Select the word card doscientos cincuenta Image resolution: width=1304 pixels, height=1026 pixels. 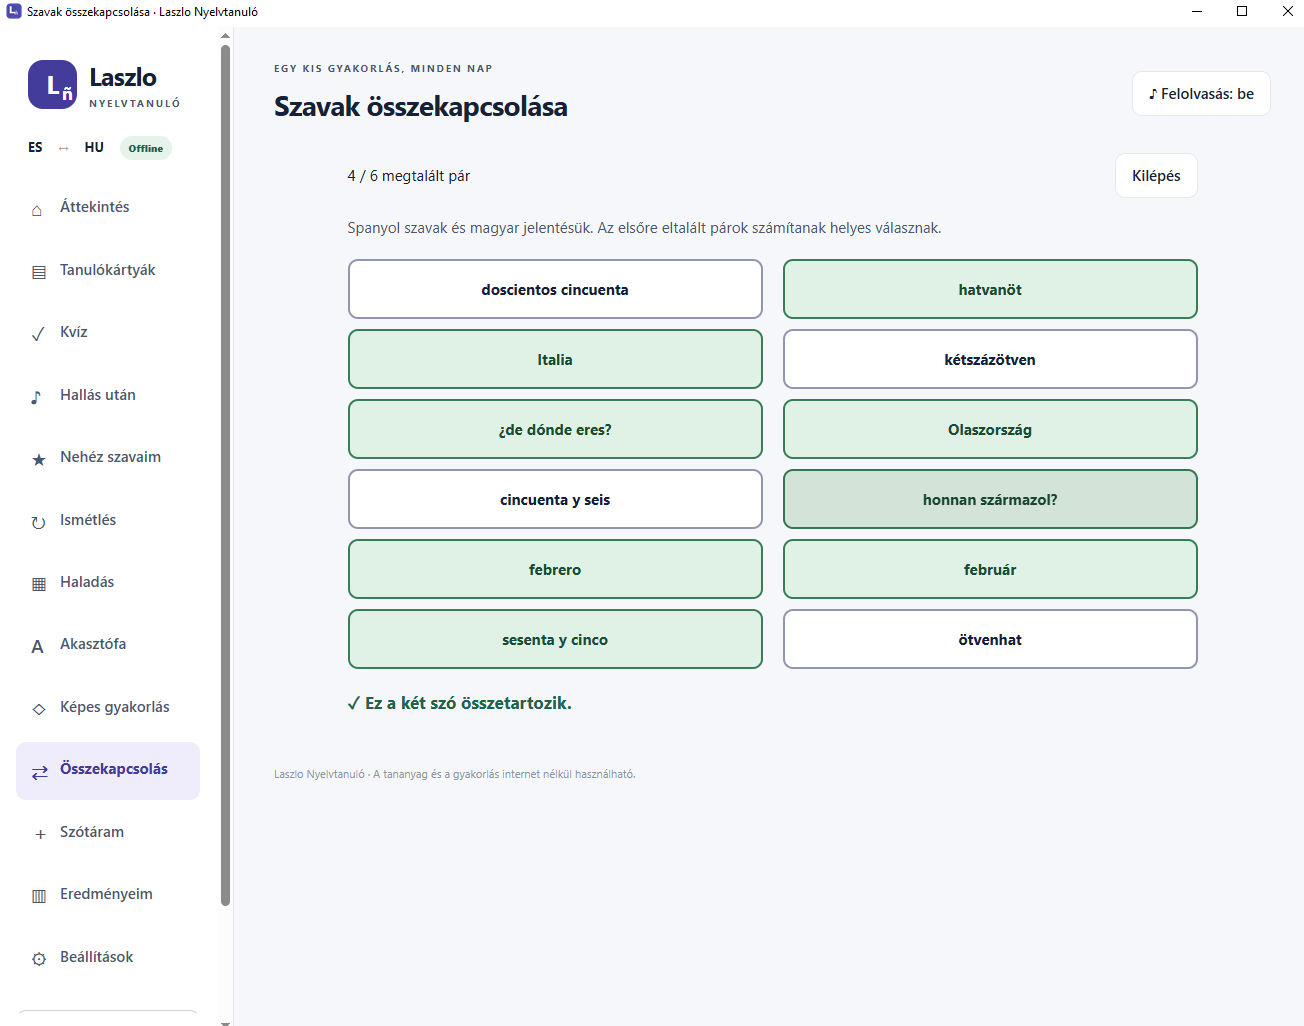(x=555, y=289)
